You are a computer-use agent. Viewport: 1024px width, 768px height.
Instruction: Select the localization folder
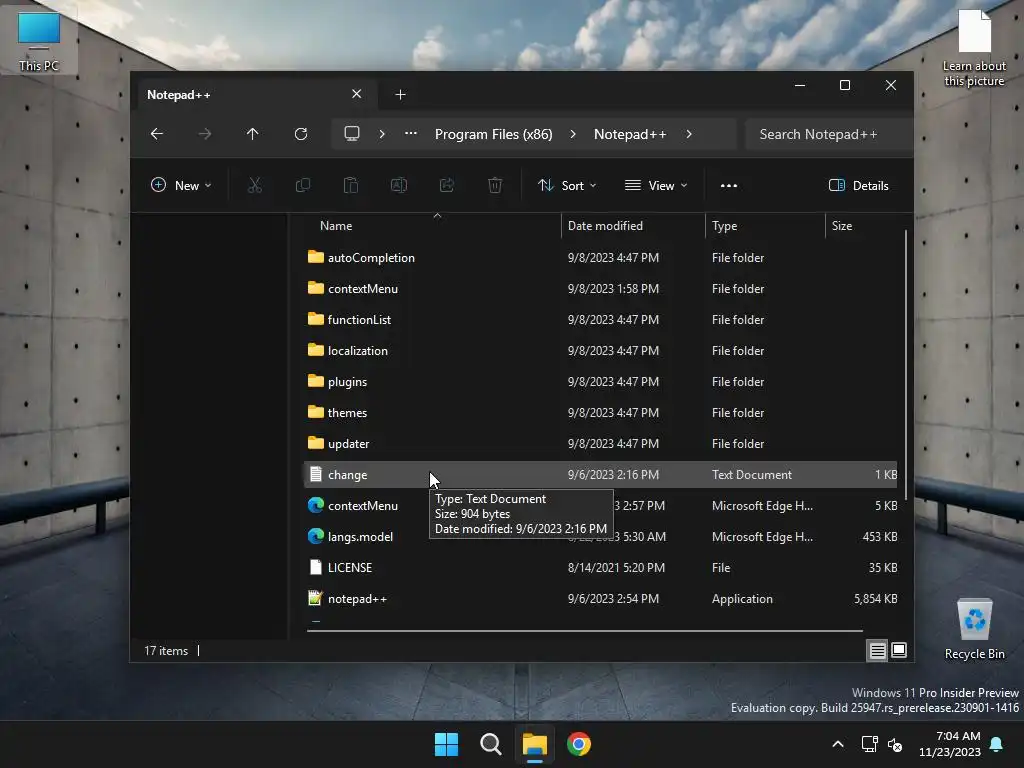(600, 351)
